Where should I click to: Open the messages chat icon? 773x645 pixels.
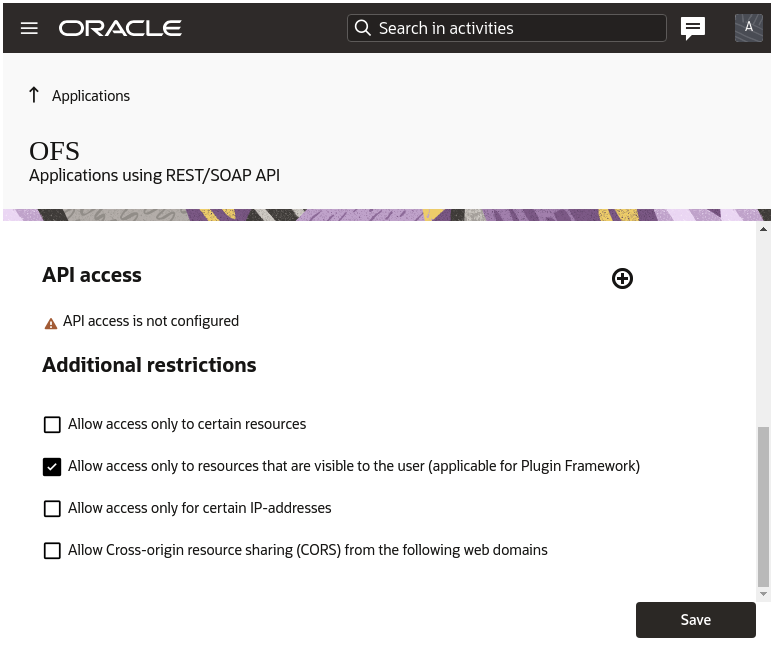[693, 28]
